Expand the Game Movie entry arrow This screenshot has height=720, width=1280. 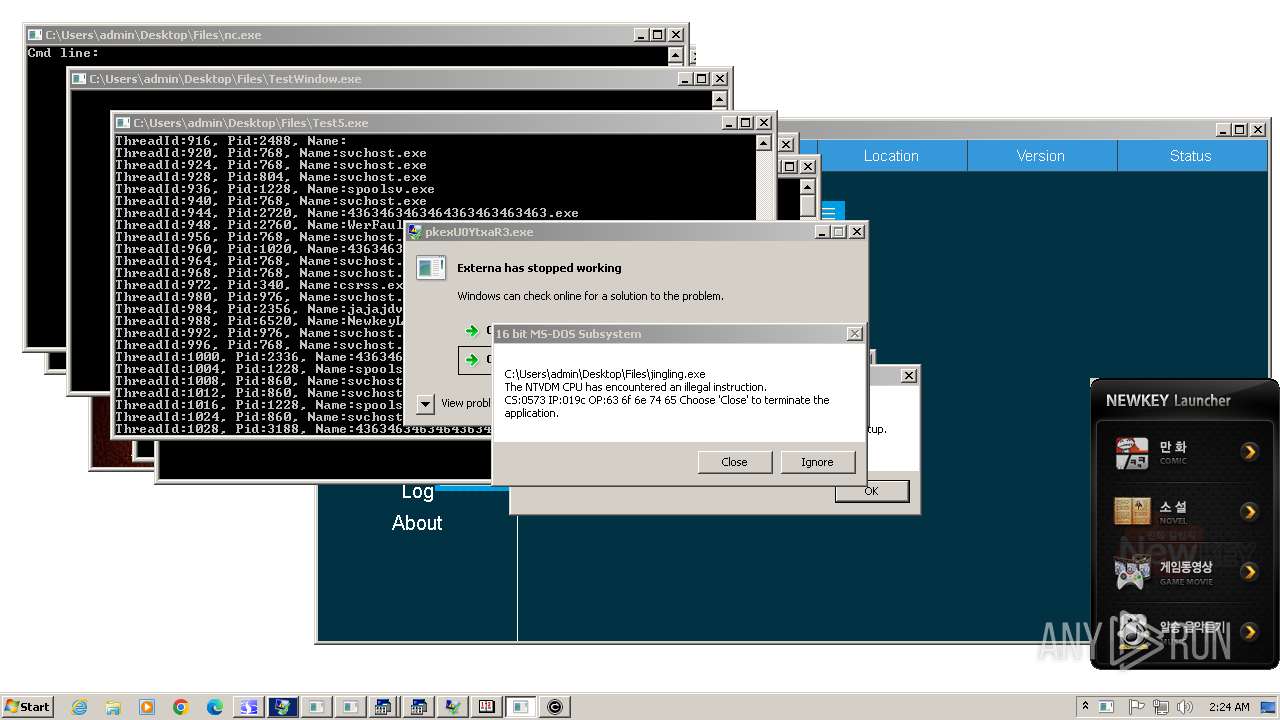tap(1249, 572)
